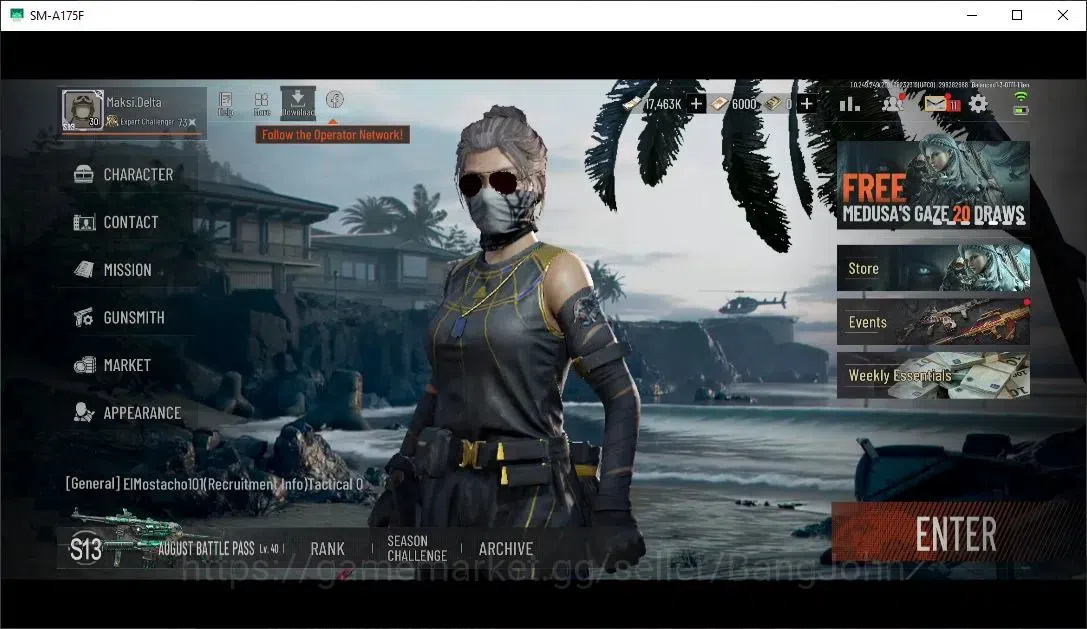Minimize the SM-A175F window
Viewport: 1087px width, 629px height.
point(972,15)
